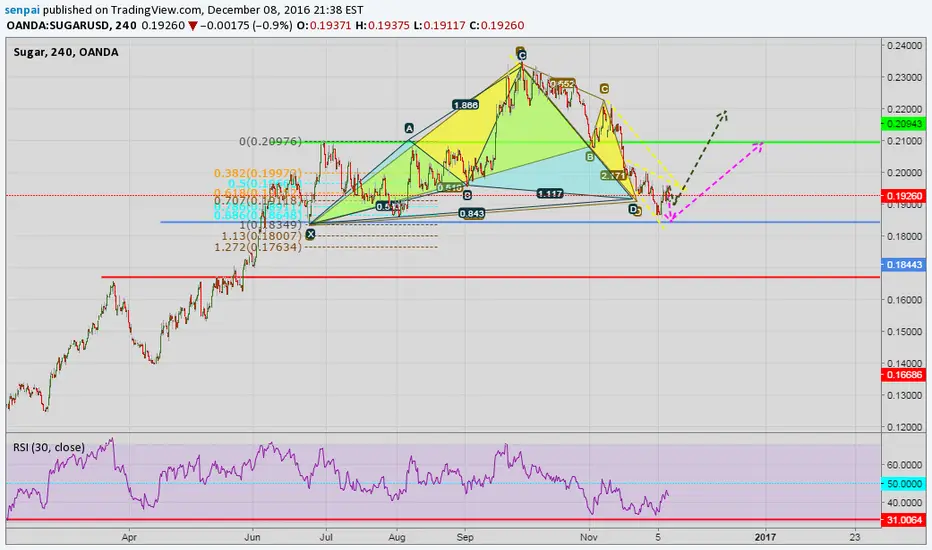Click the low price value L:0.19117
932x550 pixels.
tap(440, 26)
